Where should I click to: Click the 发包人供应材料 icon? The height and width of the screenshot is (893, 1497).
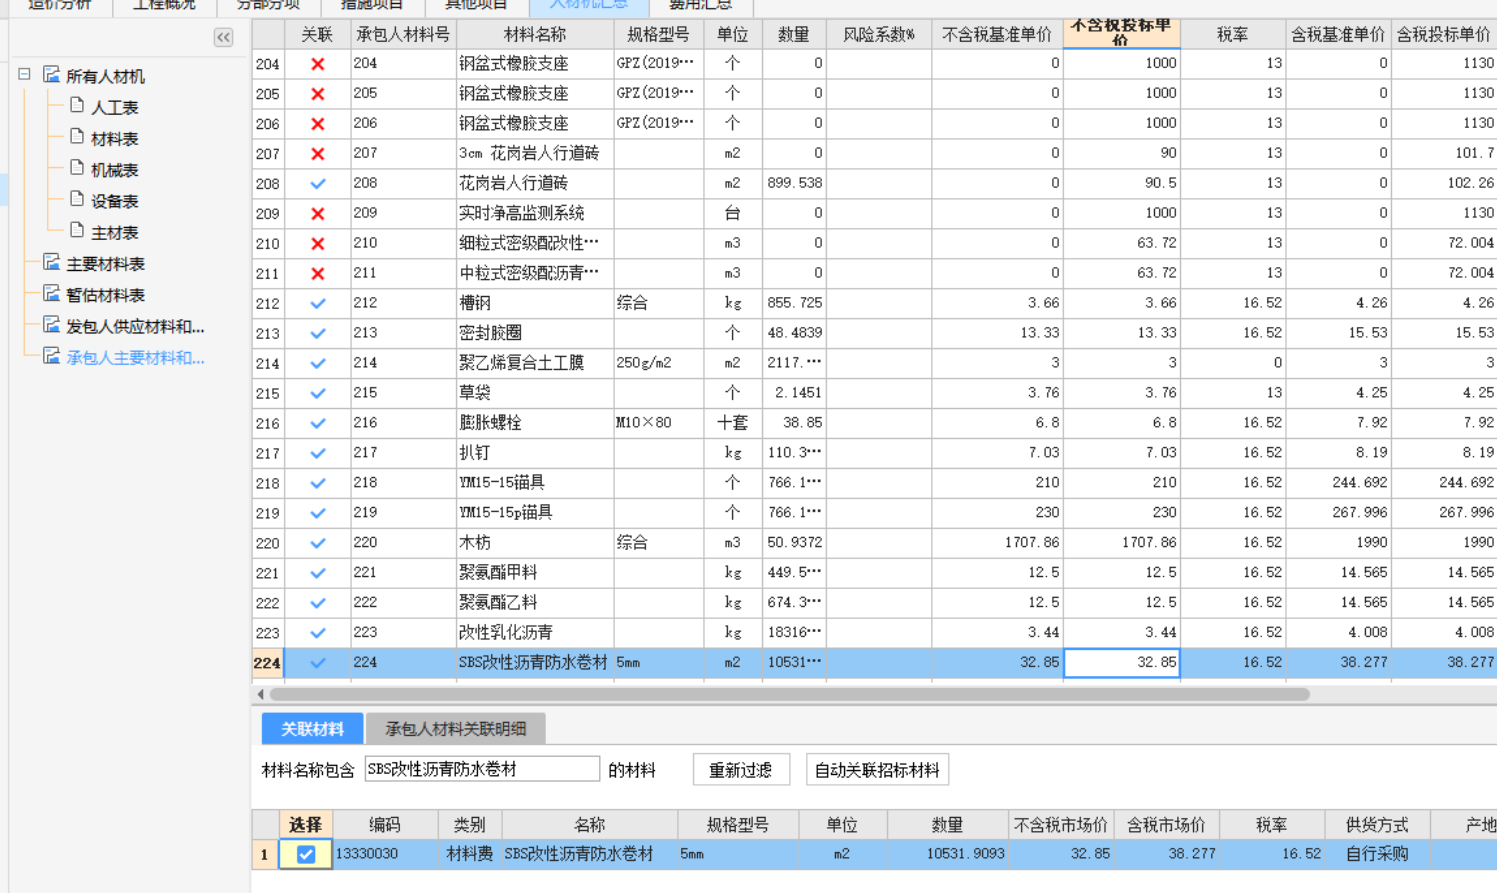(51, 324)
